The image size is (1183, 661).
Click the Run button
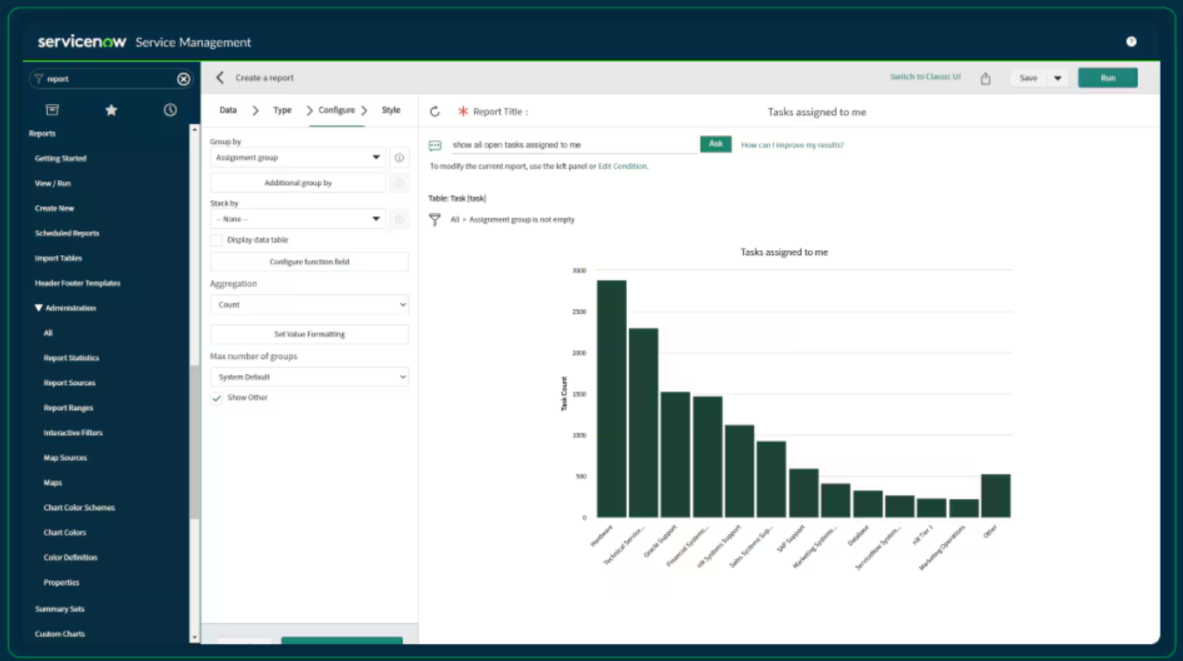[1108, 78]
